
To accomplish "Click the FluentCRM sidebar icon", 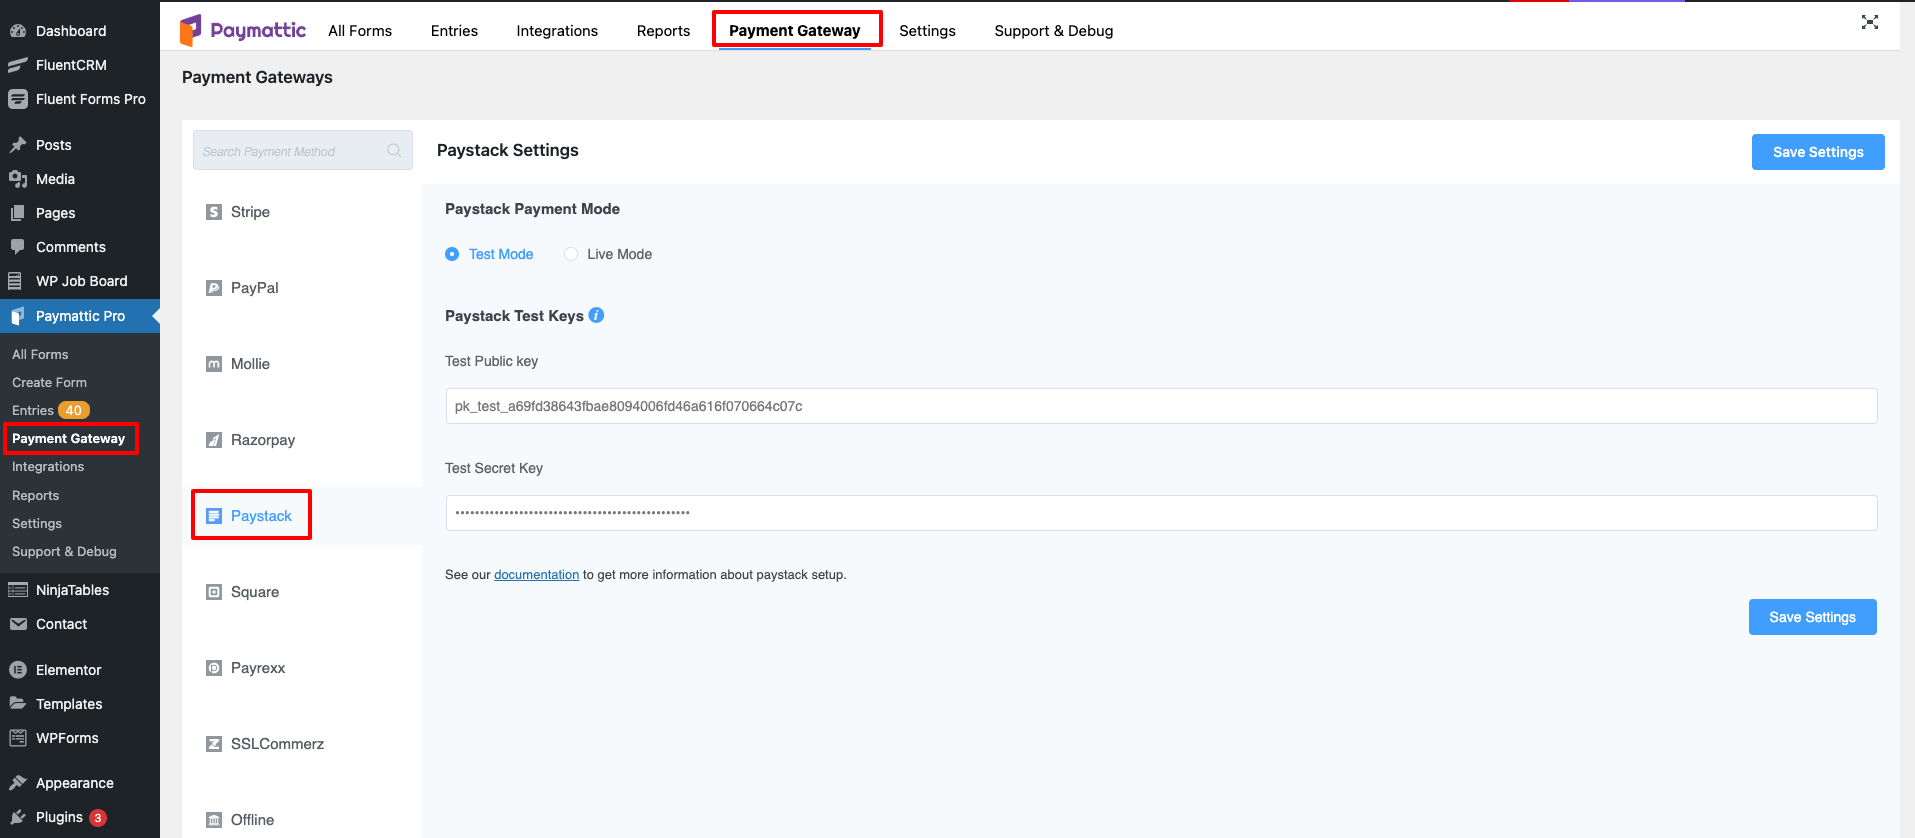I will 18,65.
